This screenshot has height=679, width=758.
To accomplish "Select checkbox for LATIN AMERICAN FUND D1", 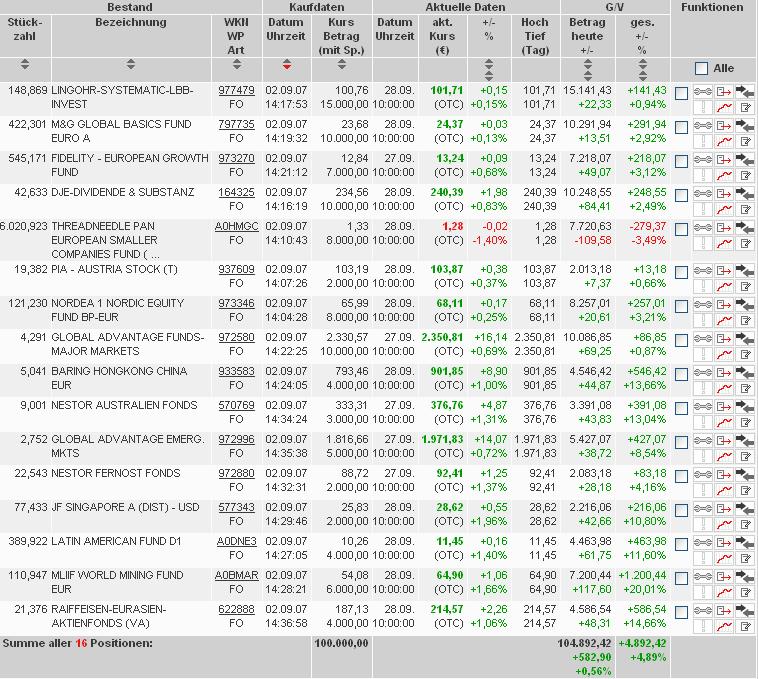I will (x=681, y=544).
